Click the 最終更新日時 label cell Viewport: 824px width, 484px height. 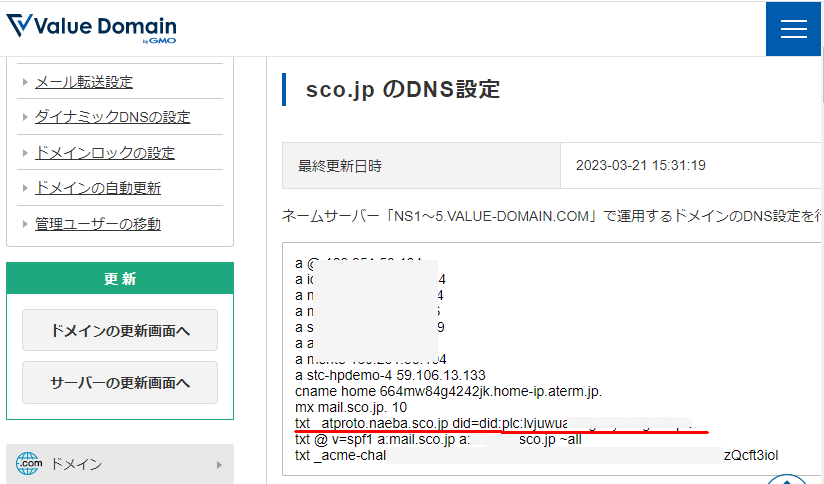point(421,166)
